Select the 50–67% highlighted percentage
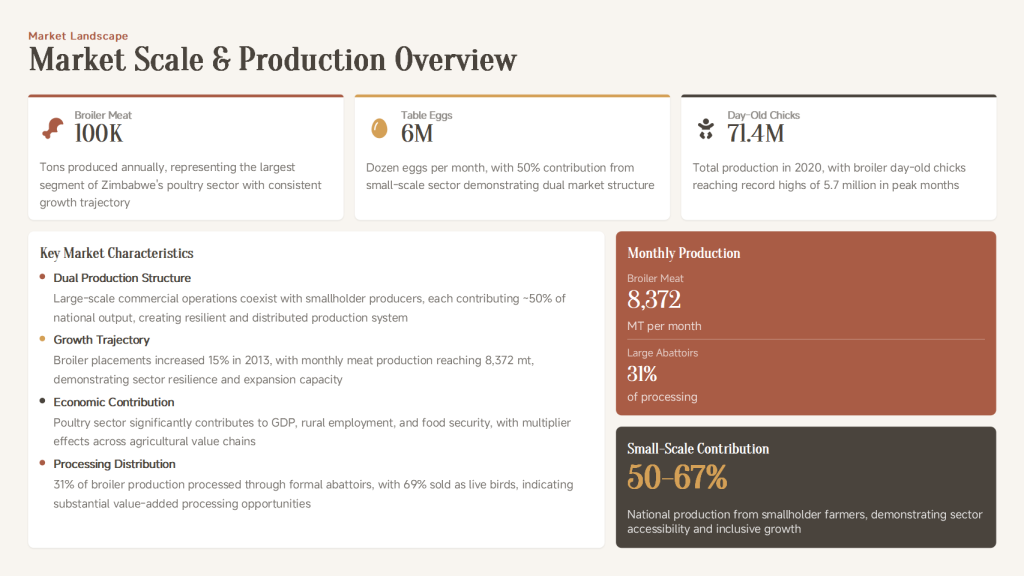This screenshot has width=1024, height=576. click(x=677, y=478)
